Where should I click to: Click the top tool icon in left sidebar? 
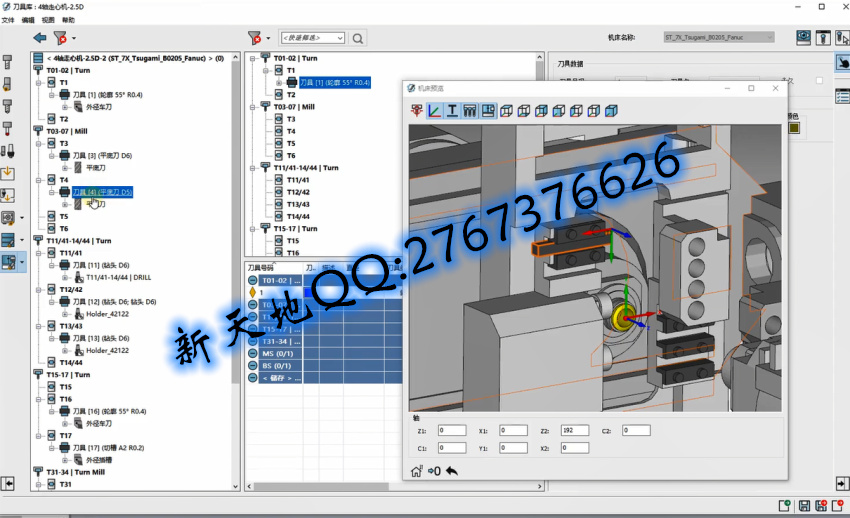coord(9,63)
